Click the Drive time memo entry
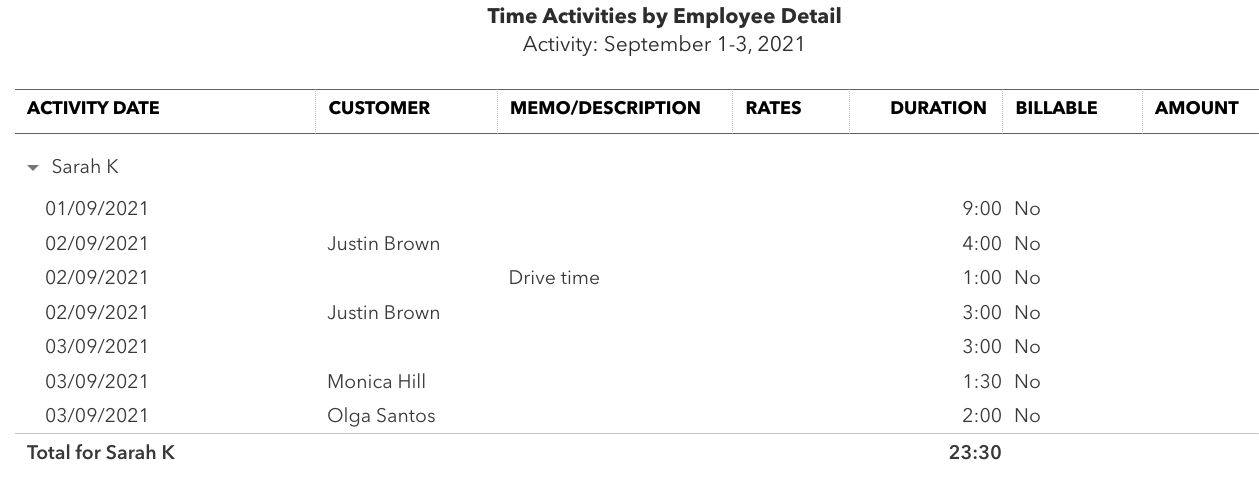Viewport: 1259px width, 477px height. click(554, 278)
